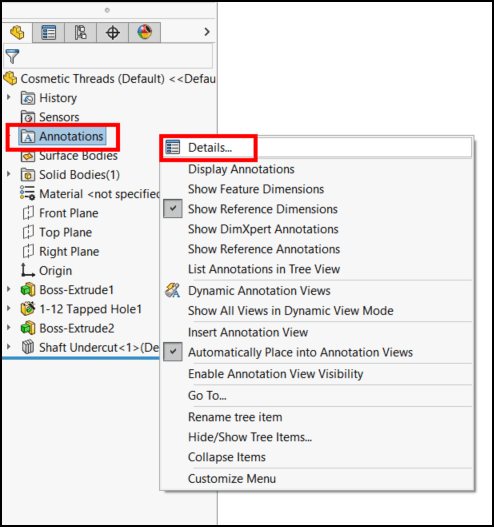Expand the Boss-Extrude2 feature
Viewport: 494px width, 527px height.
tap(9, 327)
